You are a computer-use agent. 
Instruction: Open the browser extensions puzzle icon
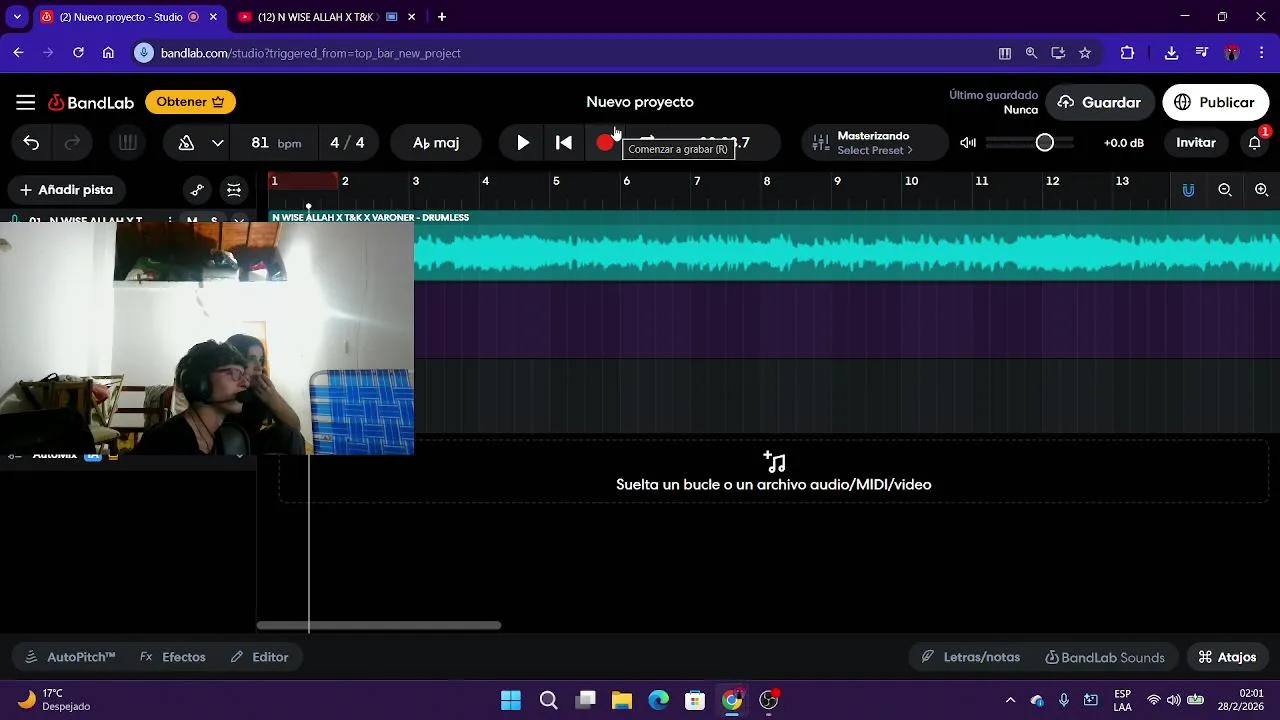(x=1127, y=53)
